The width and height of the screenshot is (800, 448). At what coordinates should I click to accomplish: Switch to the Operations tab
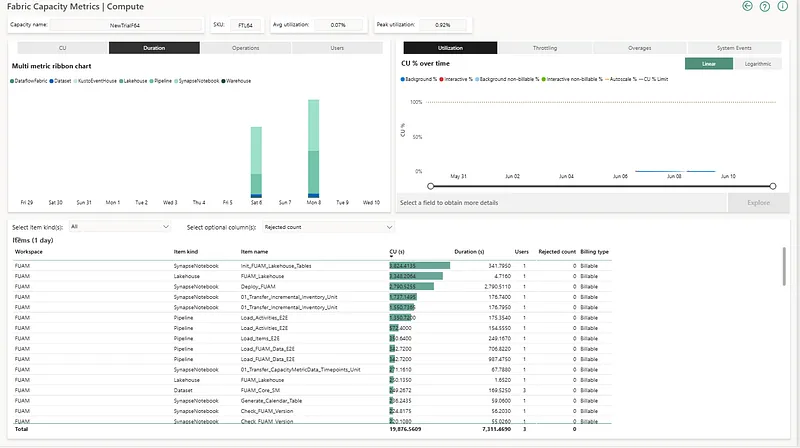pos(245,48)
